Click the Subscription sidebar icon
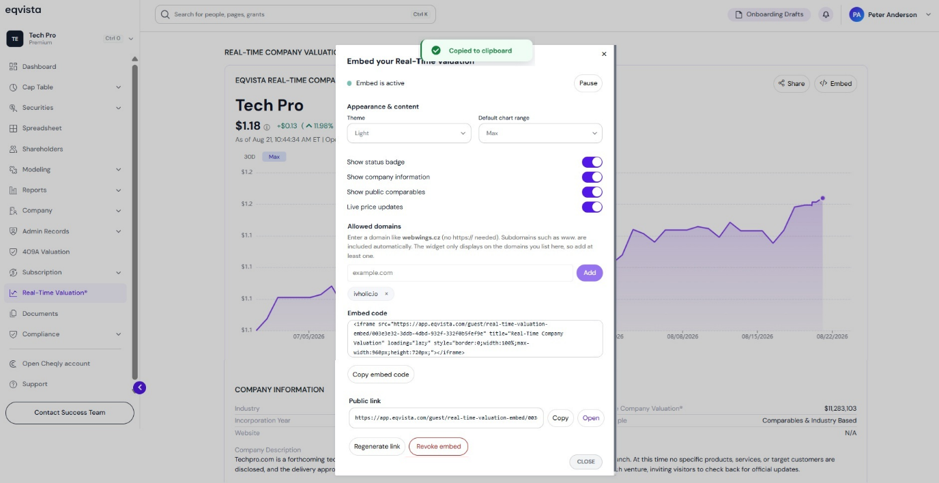The image size is (939, 483). (x=13, y=272)
